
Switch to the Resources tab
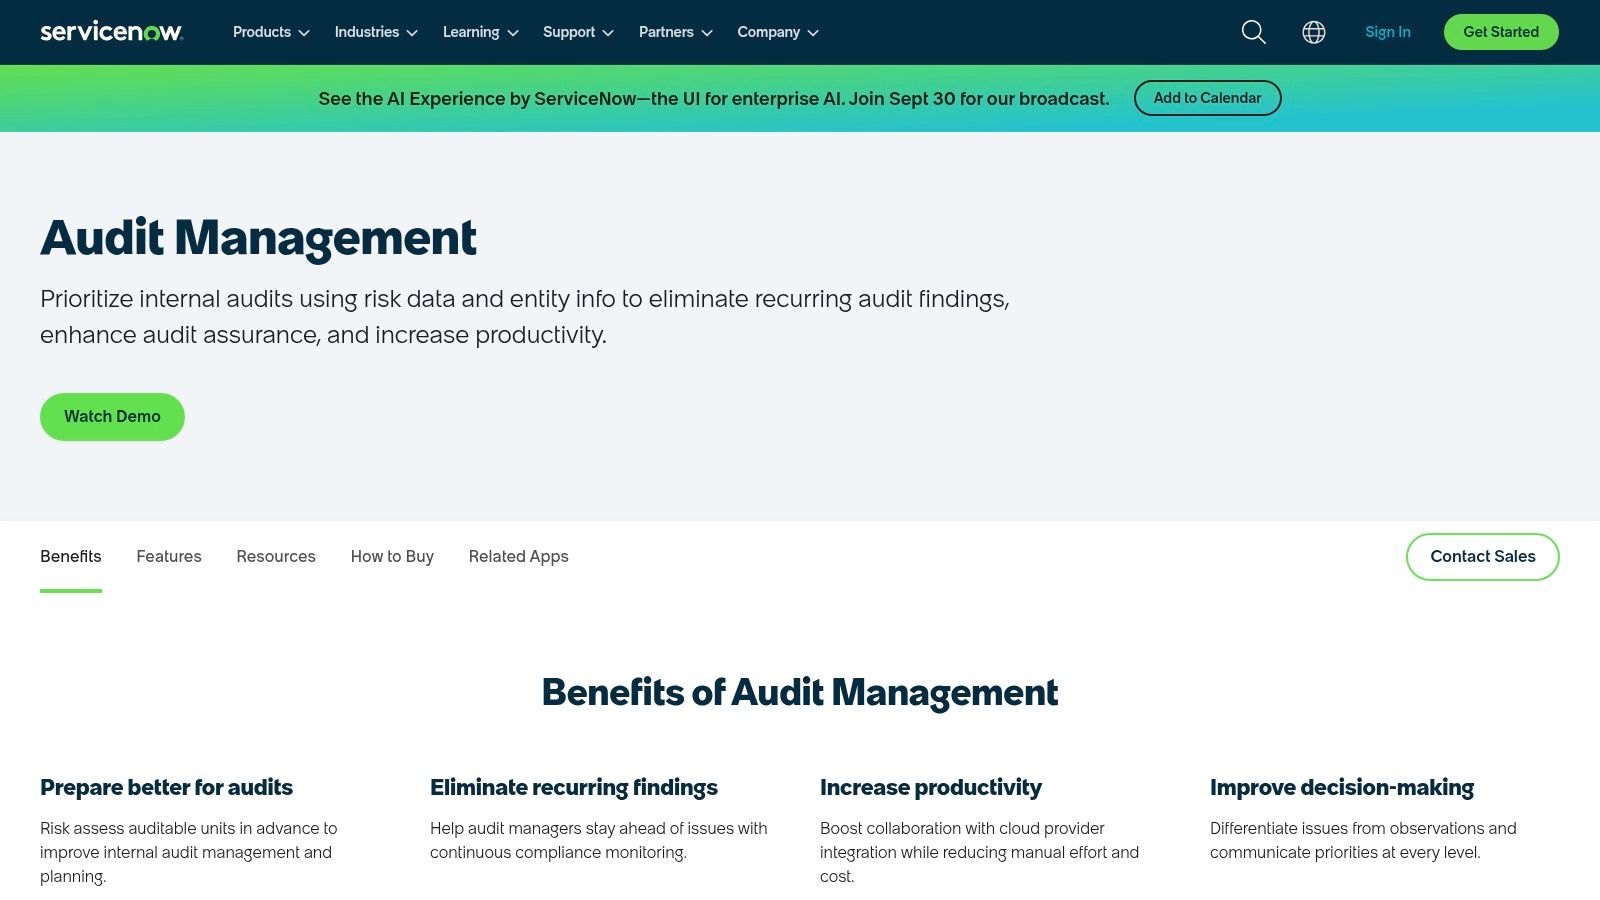tap(276, 557)
